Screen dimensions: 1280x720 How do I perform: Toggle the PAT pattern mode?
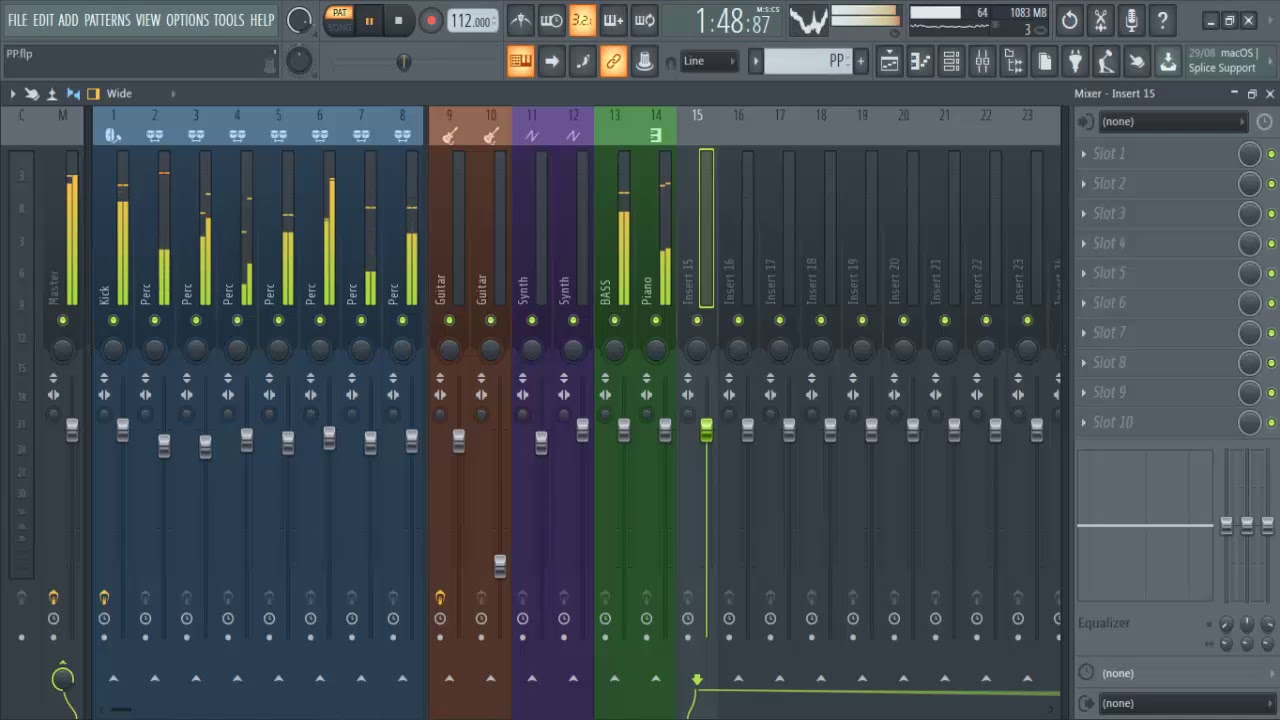coord(340,13)
